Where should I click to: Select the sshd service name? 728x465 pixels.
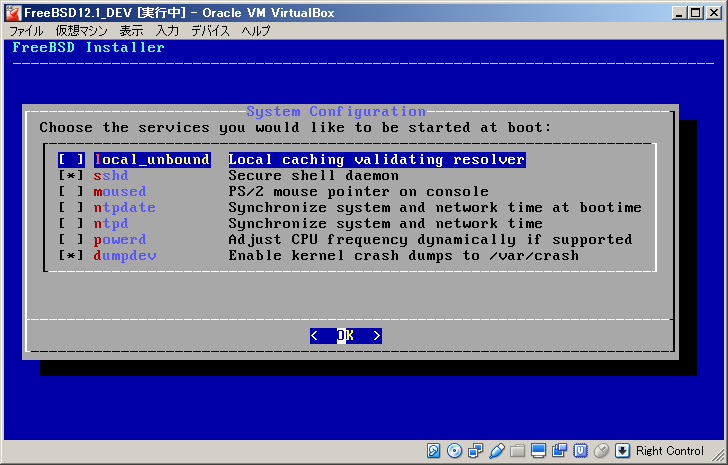click(x=111, y=176)
